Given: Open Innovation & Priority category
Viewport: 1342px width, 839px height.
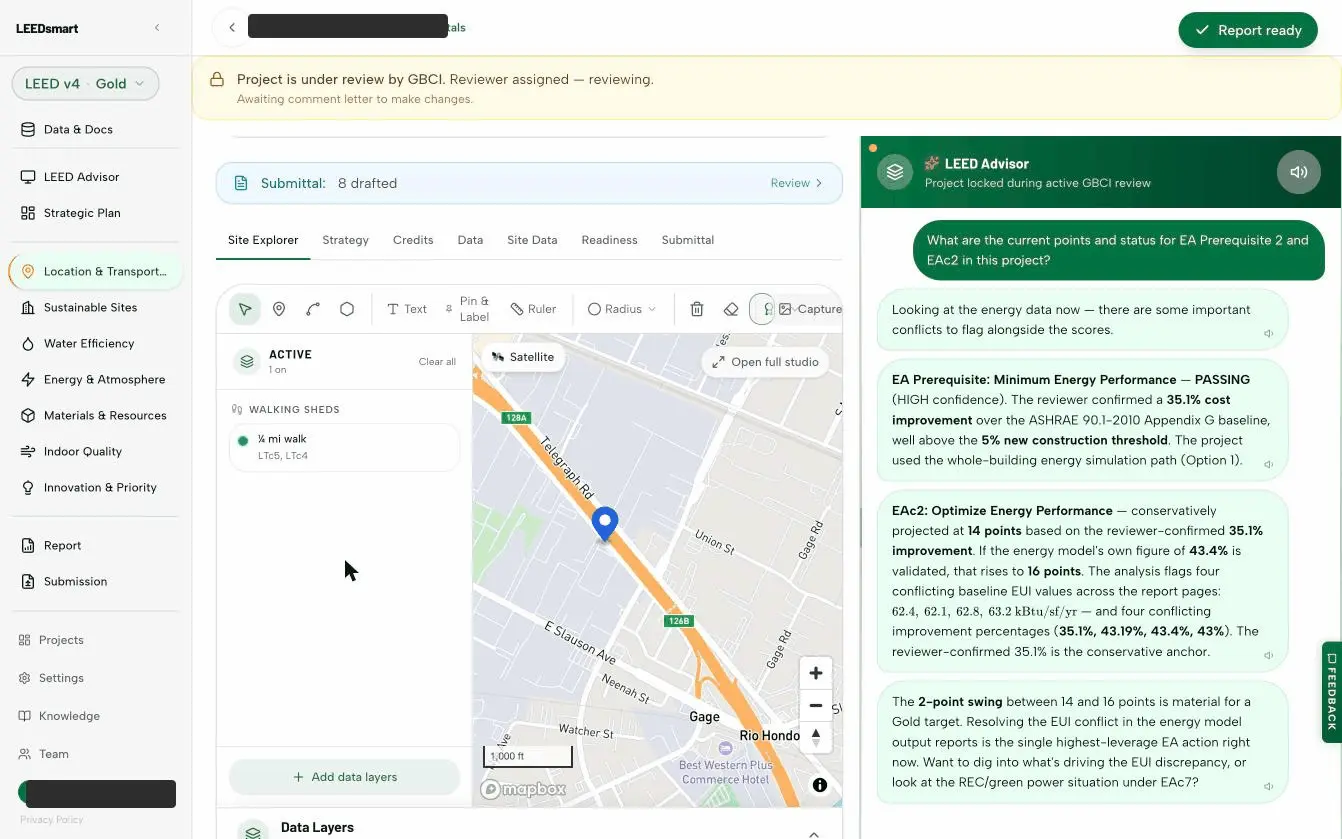Looking at the screenshot, I should 100,487.
